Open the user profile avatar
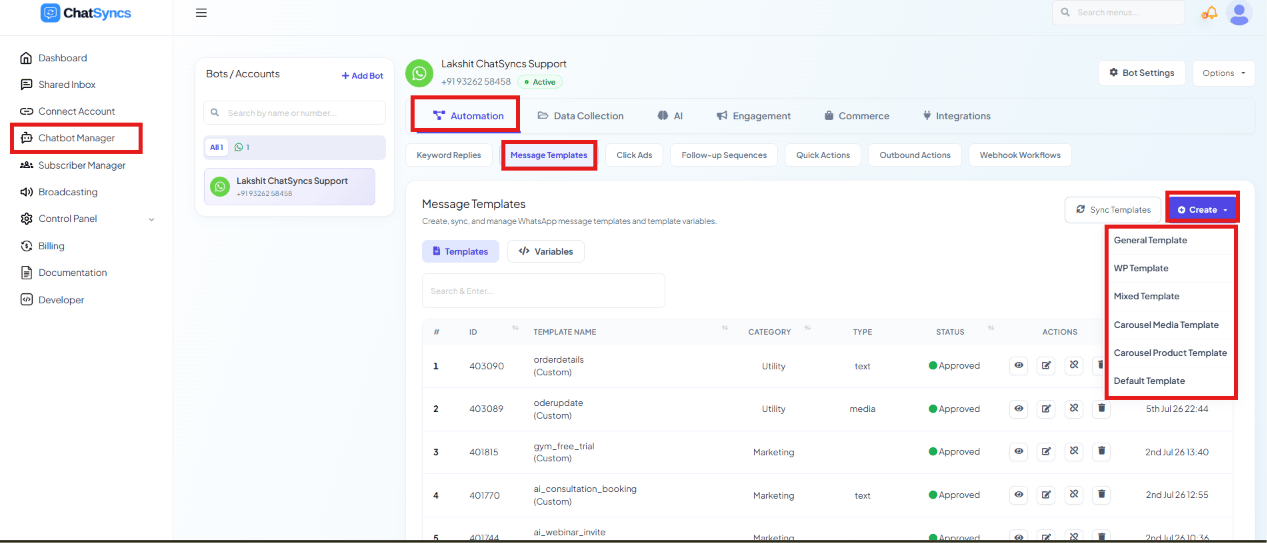 coord(1239,13)
